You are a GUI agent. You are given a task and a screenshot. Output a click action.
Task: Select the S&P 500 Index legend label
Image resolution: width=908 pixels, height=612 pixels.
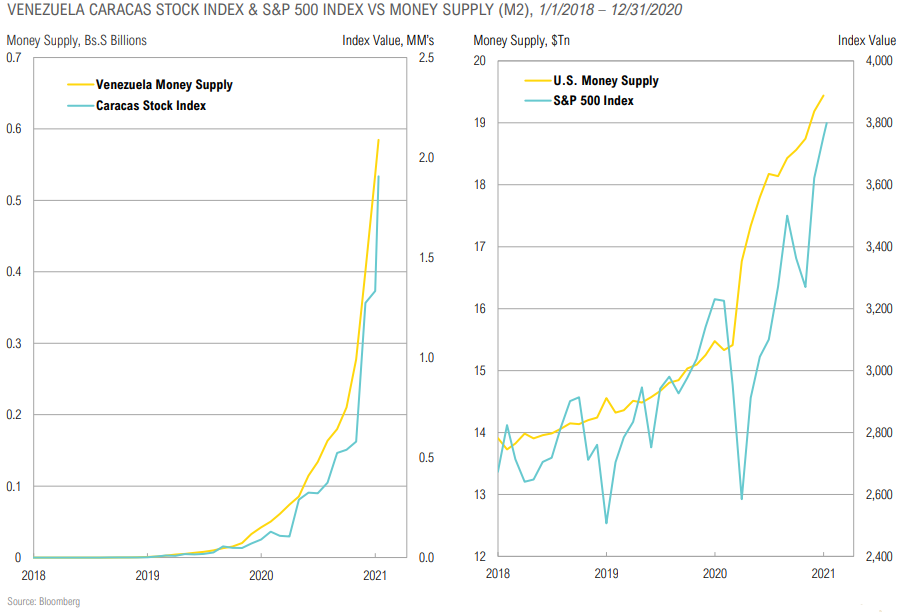592,101
